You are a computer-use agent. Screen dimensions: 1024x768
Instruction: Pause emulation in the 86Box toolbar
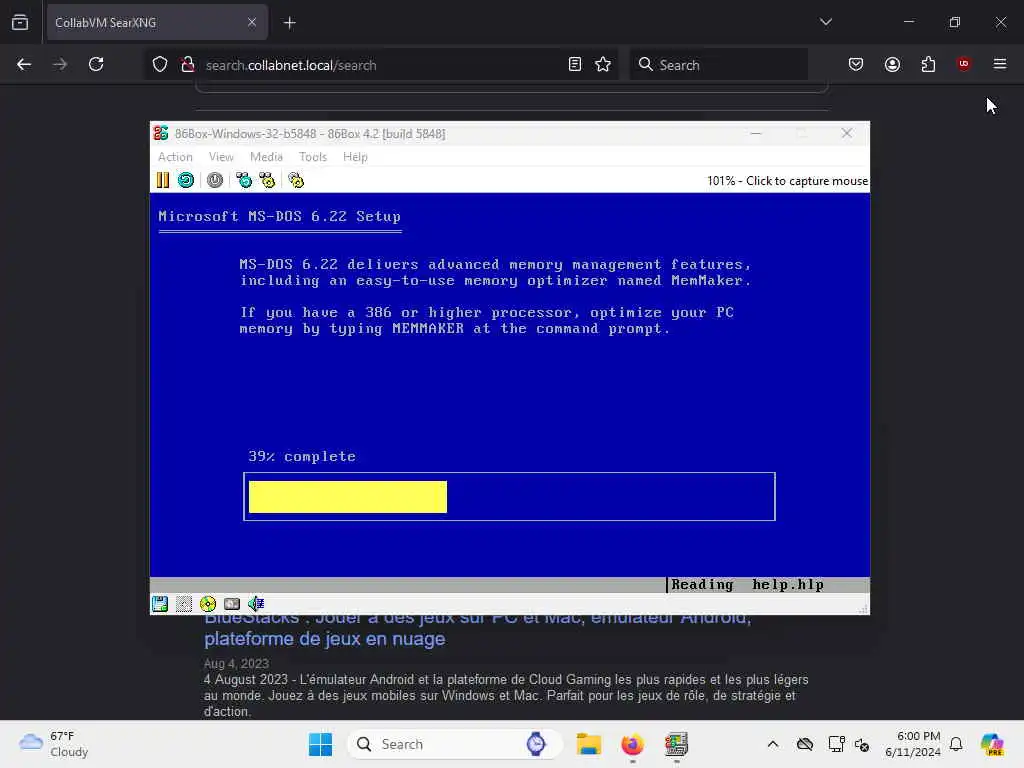point(163,180)
